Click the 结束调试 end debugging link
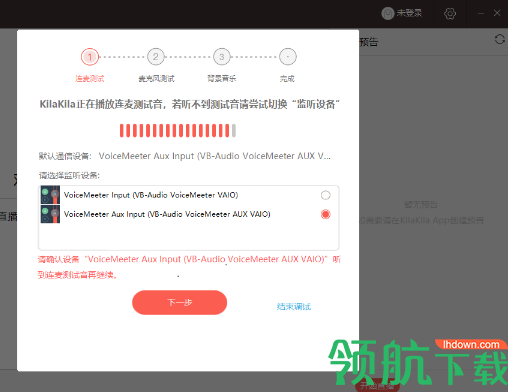 tap(294, 307)
